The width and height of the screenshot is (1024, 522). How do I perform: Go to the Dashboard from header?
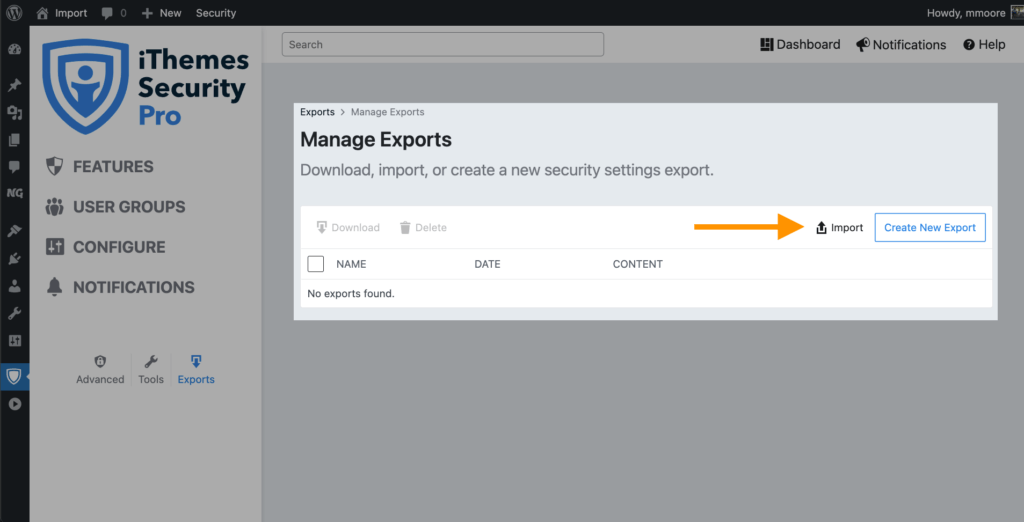(800, 44)
